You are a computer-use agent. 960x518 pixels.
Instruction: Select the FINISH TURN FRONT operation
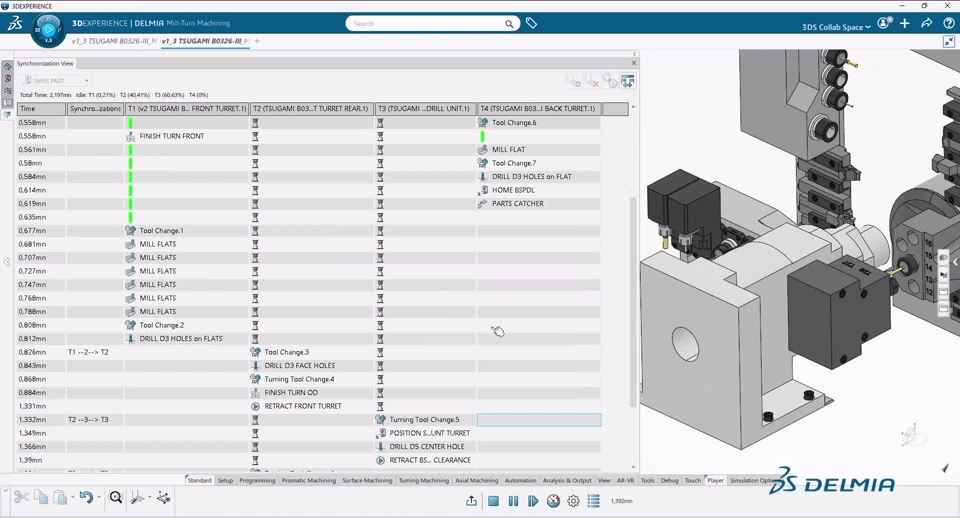[x=171, y=136]
